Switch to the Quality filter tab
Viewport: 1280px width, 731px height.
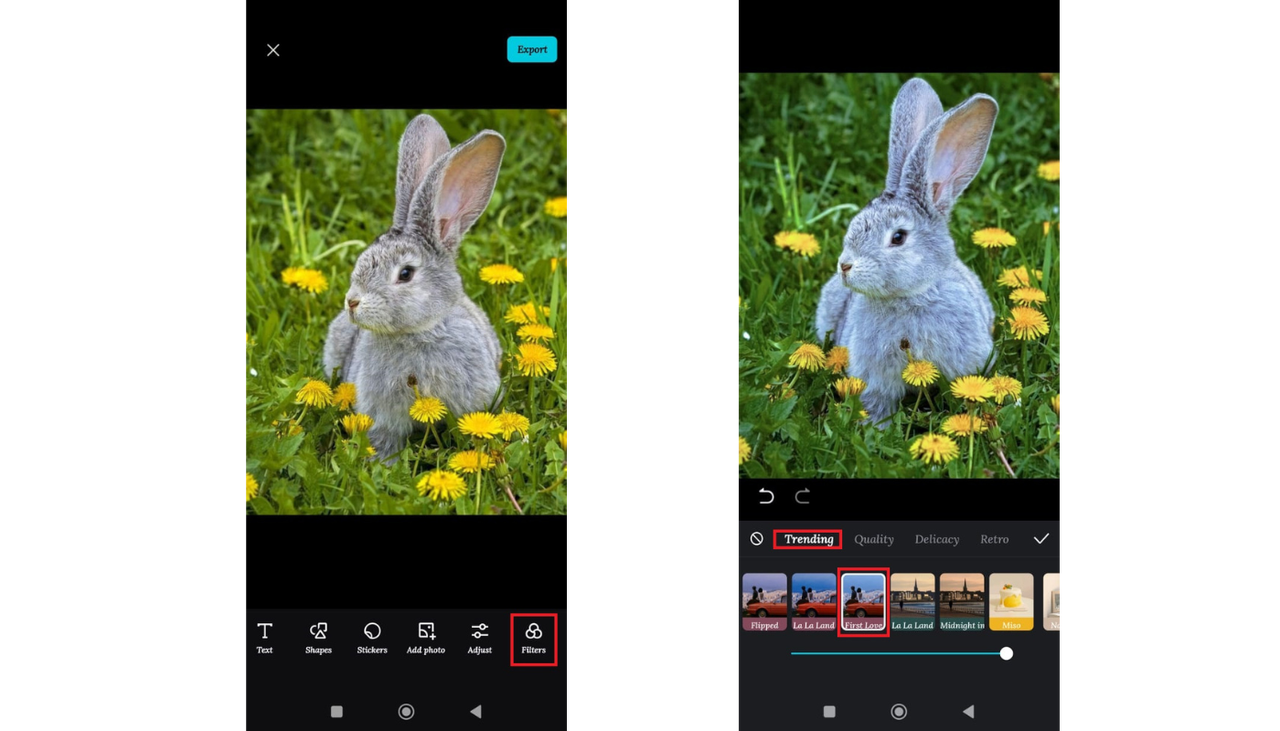[874, 539]
